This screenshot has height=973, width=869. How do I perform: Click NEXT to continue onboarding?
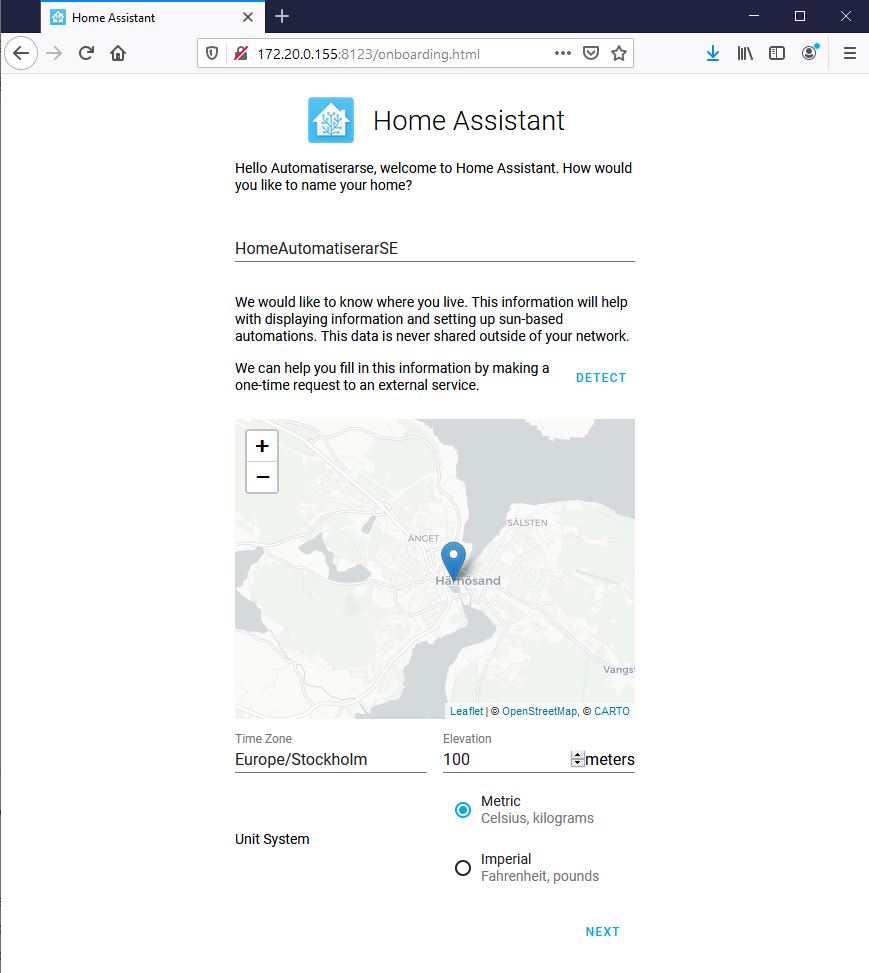pos(602,931)
